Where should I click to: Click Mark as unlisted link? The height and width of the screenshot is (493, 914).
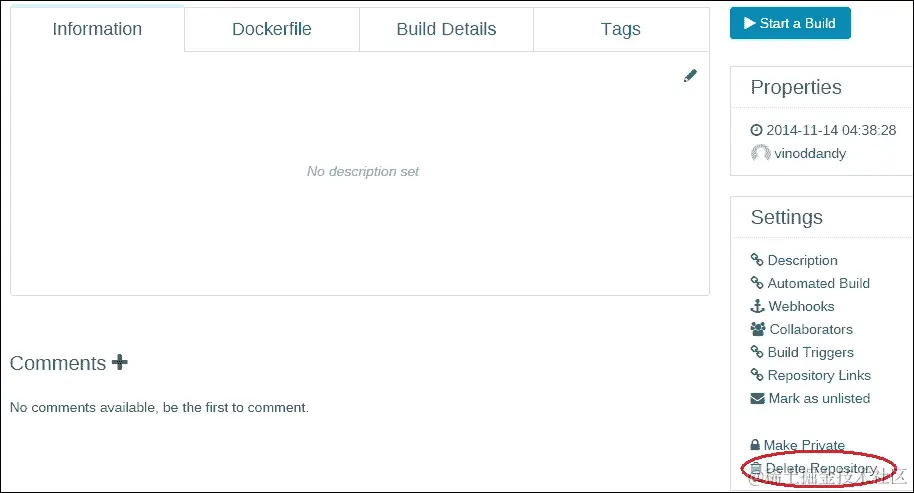coord(819,399)
